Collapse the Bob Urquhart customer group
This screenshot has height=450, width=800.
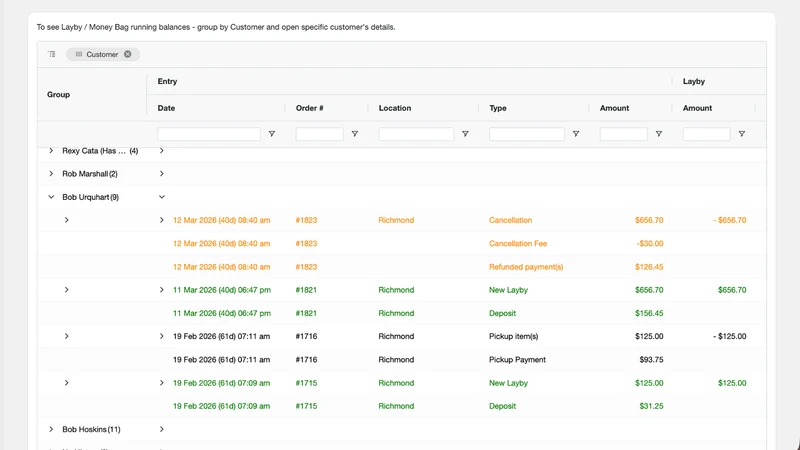[51, 197]
